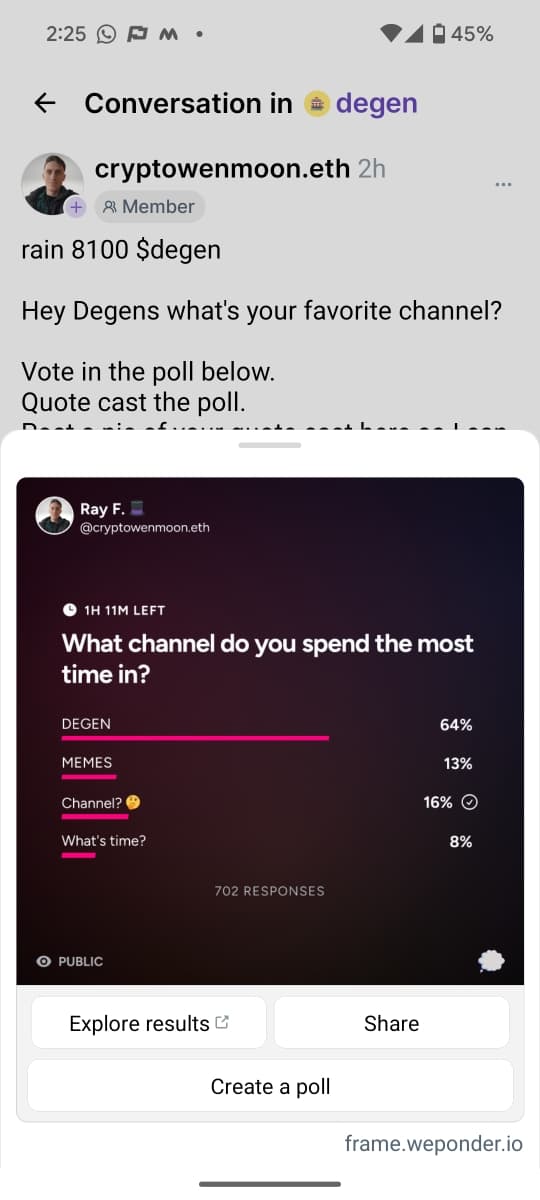The width and height of the screenshot is (540, 1200).
Task: Tap the Member badge
Action: [150, 207]
